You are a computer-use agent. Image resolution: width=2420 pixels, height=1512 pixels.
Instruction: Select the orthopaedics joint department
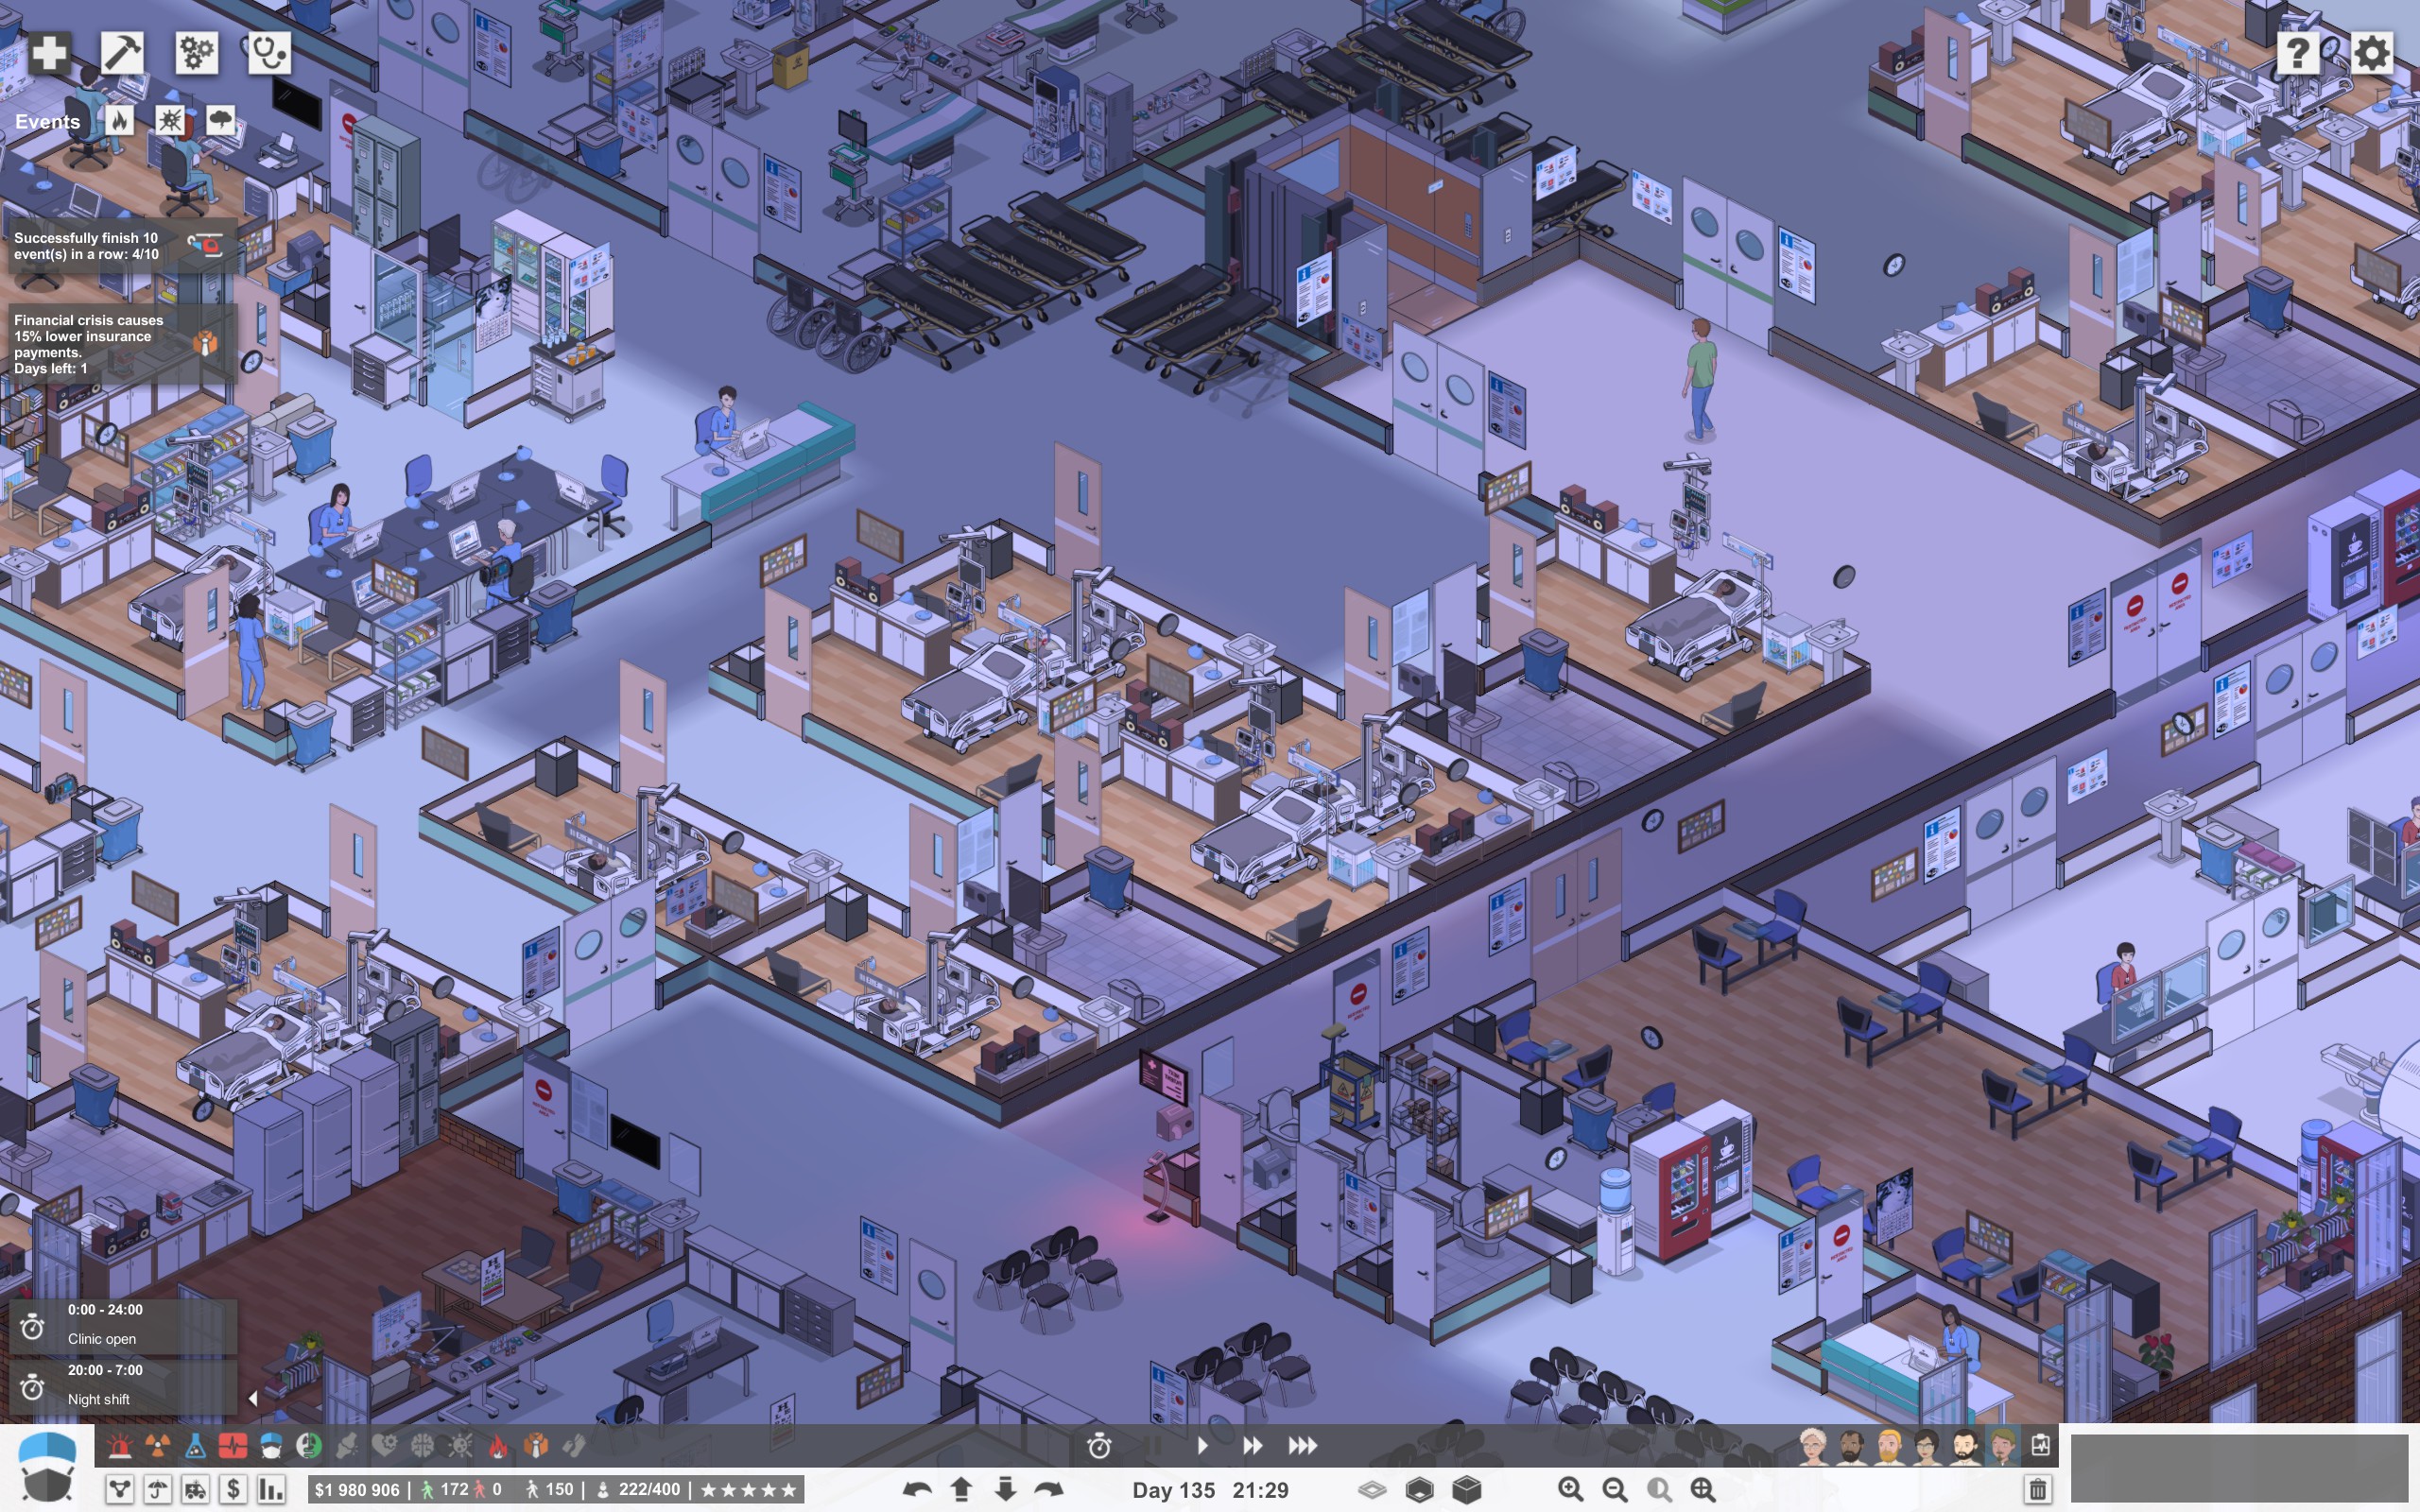[347, 1445]
